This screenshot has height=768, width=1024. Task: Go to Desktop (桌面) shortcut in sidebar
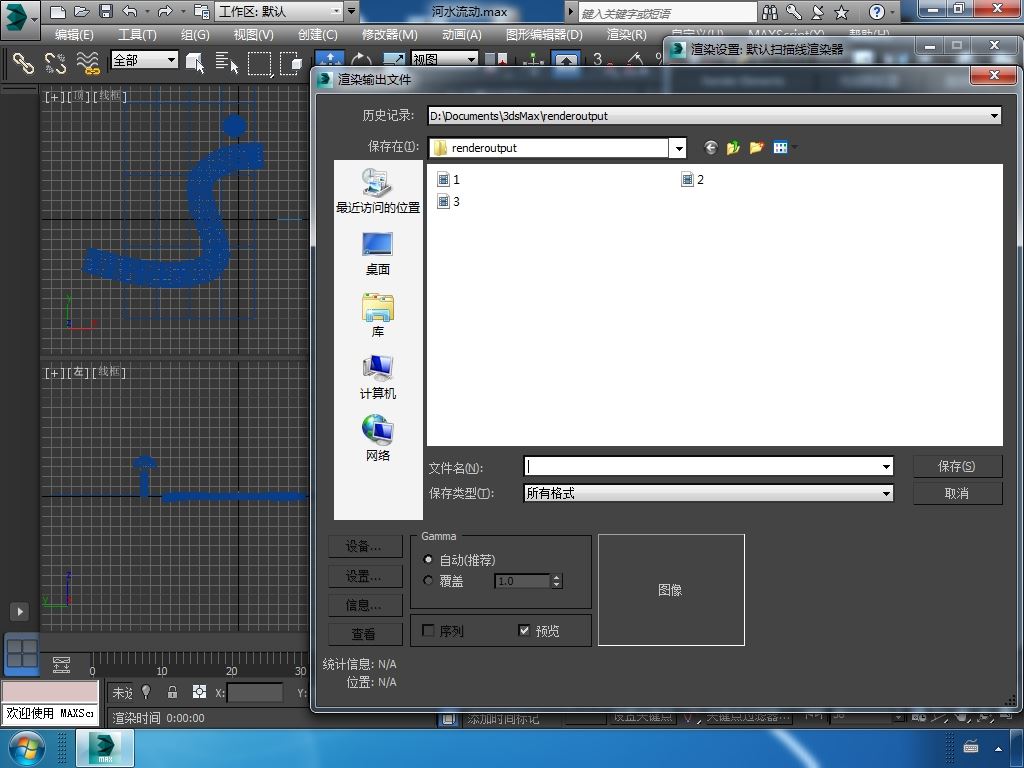tap(377, 253)
